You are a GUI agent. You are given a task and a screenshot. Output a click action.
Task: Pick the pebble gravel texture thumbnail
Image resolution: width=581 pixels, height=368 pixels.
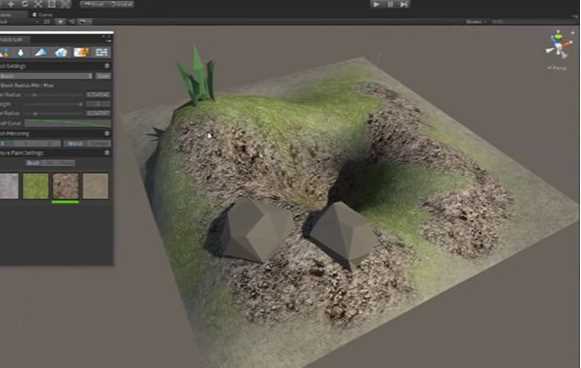(x=66, y=186)
